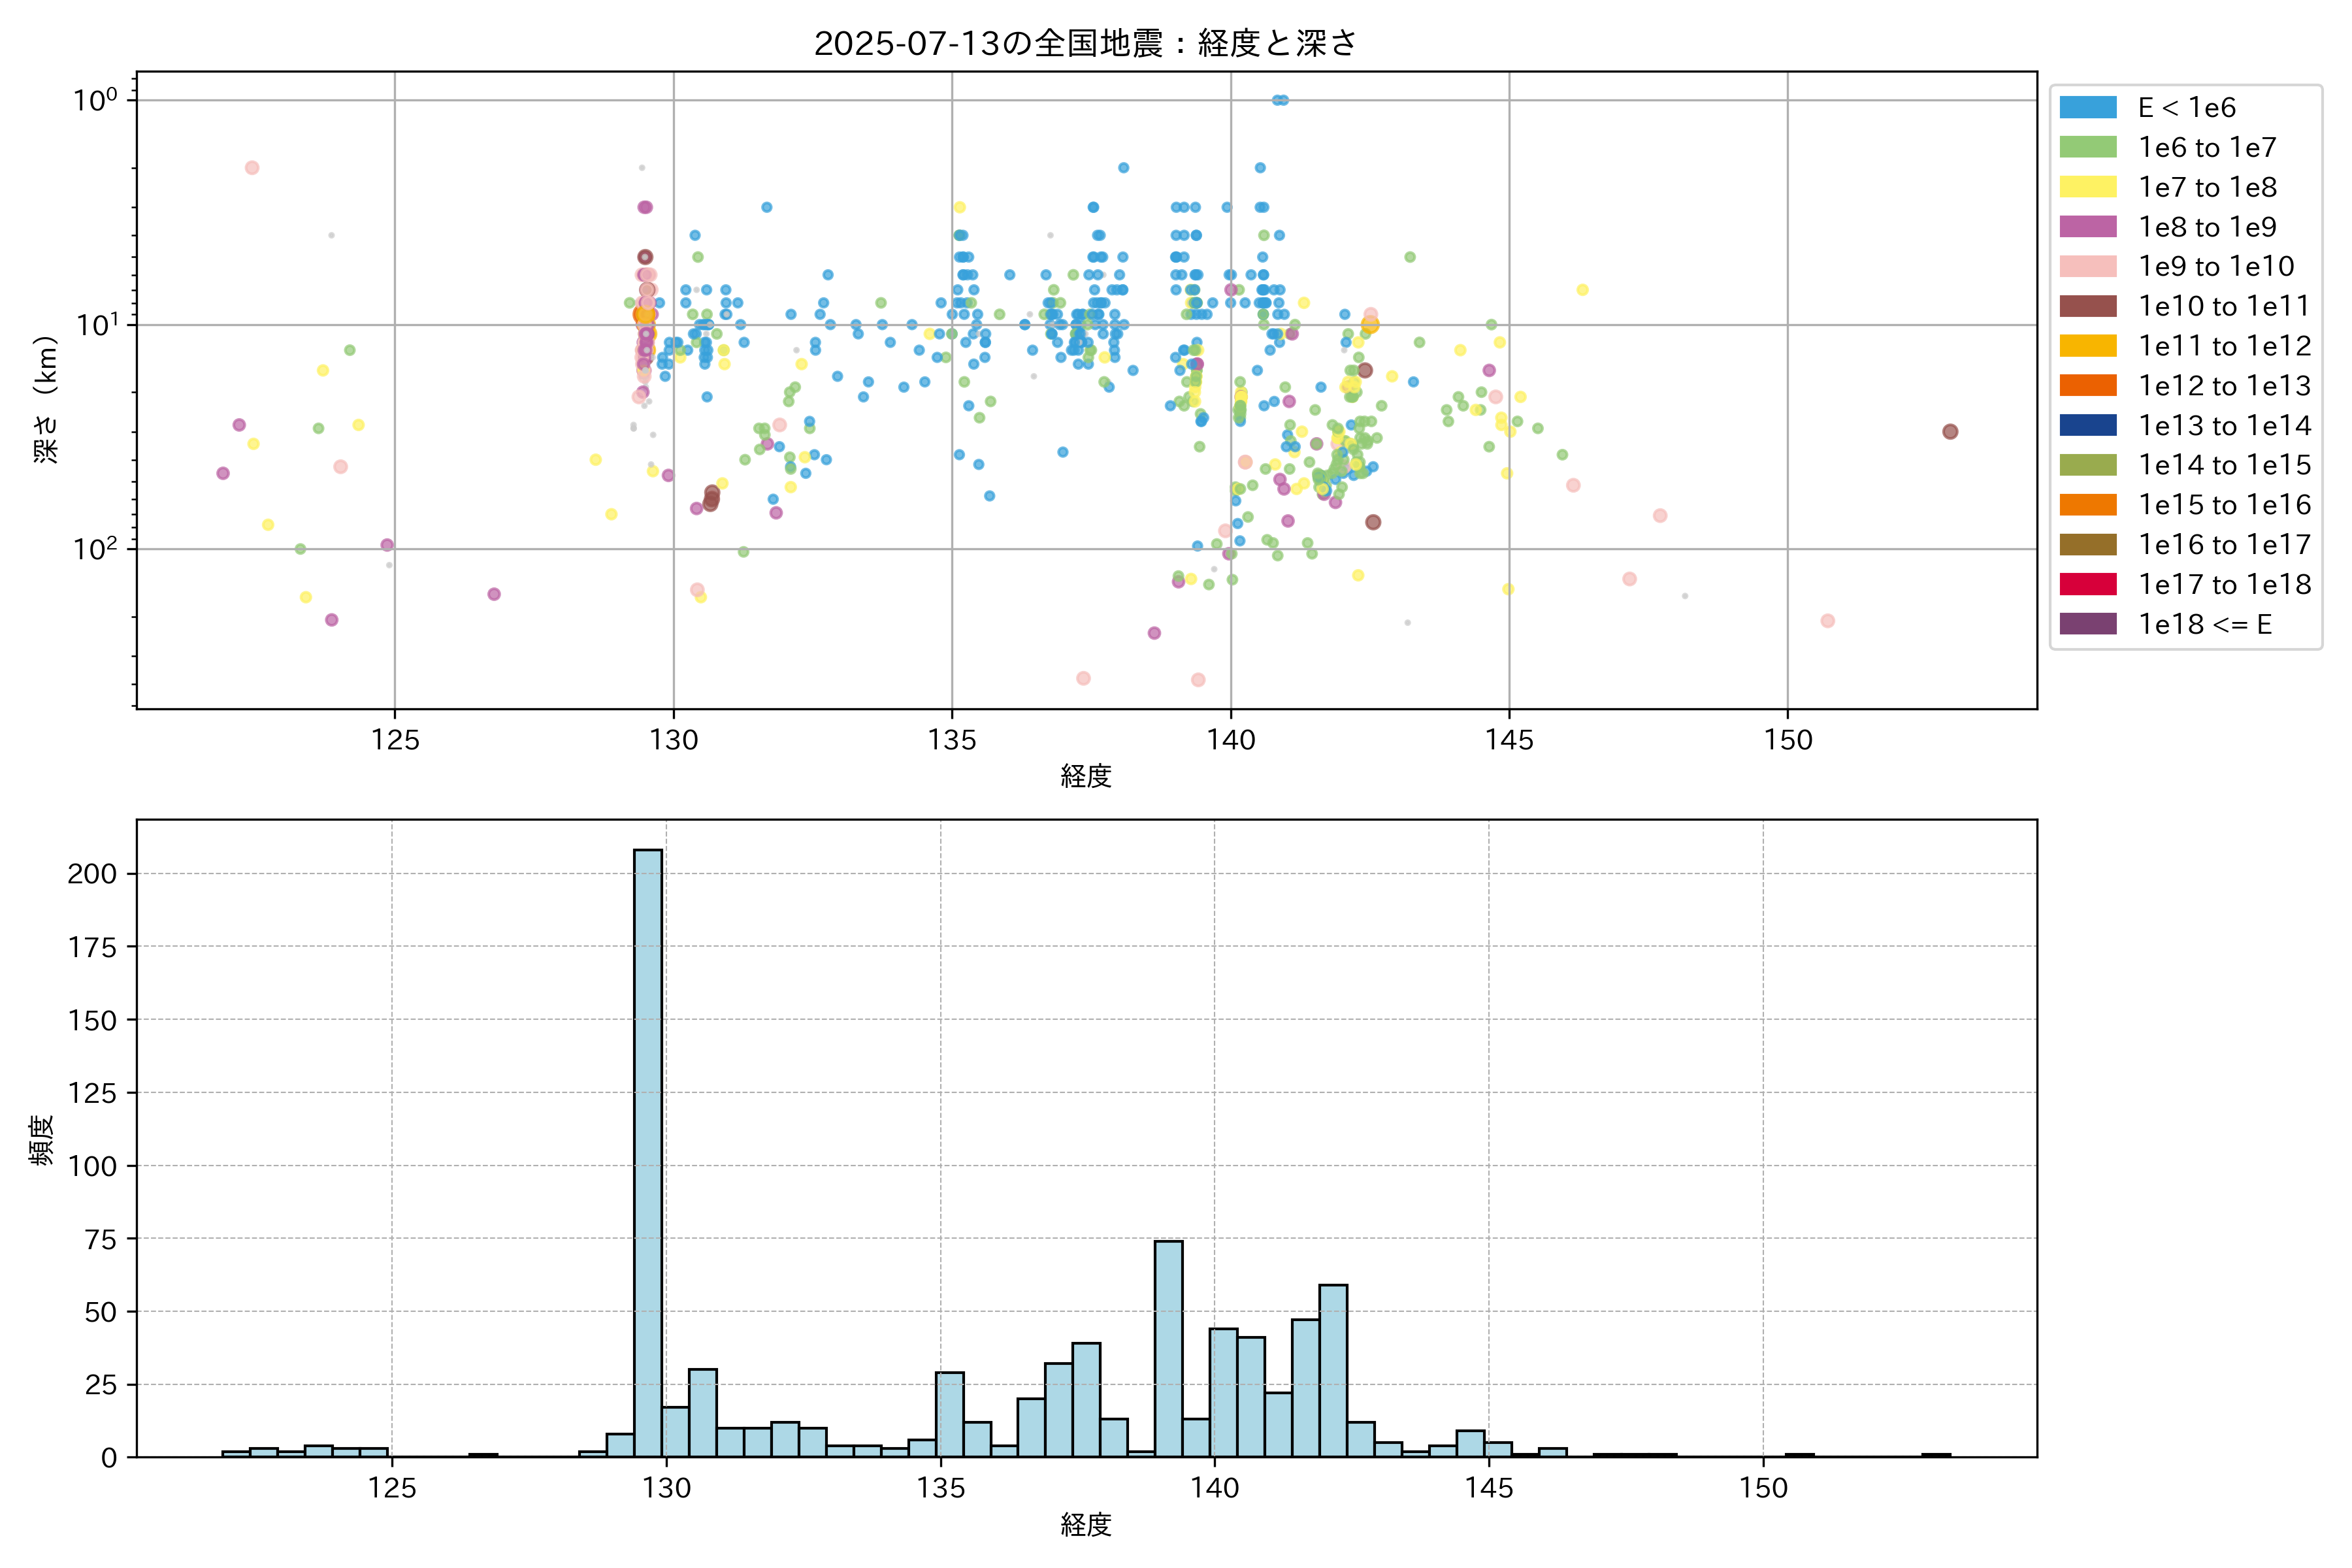Click the tallest histogram bar near 130
The width and height of the screenshot is (2352, 1568).
(648, 1150)
